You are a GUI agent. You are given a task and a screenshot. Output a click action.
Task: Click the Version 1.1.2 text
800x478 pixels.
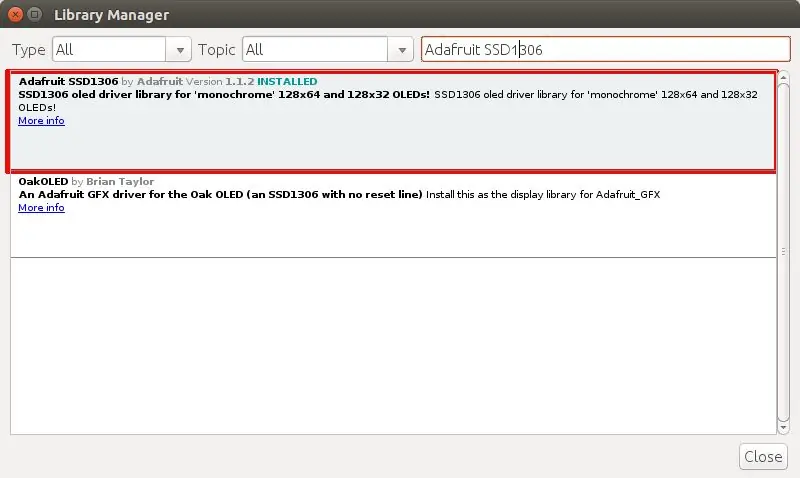coord(220,82)
